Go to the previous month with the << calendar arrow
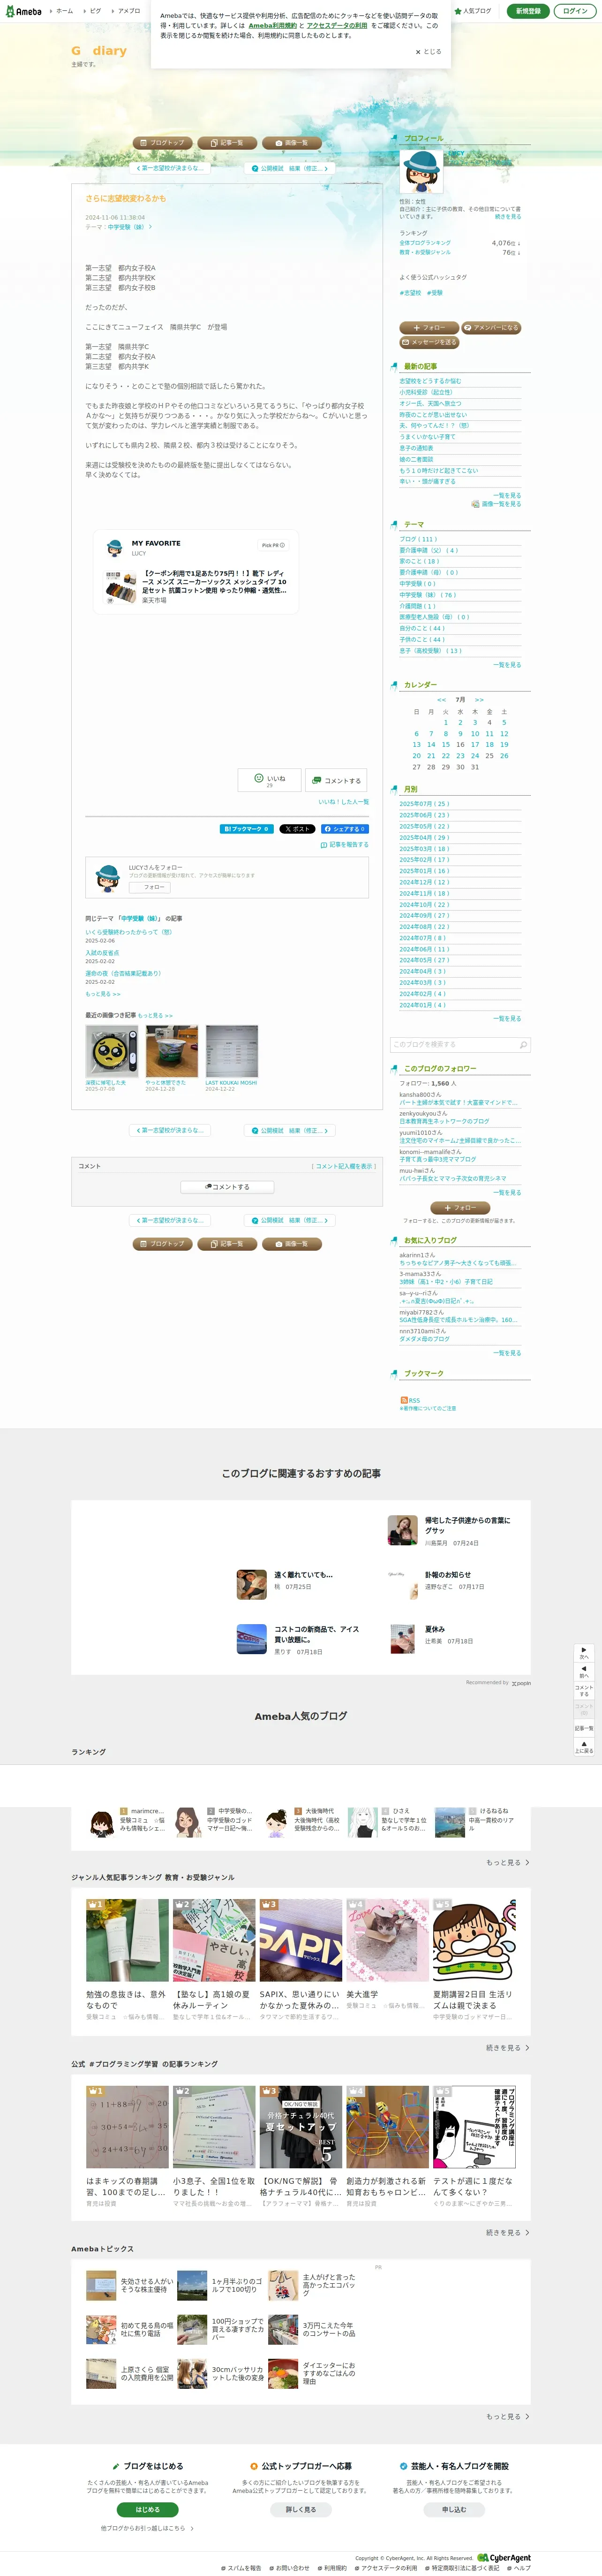This screenshot has width=602, height=2576. coord(441,699)
